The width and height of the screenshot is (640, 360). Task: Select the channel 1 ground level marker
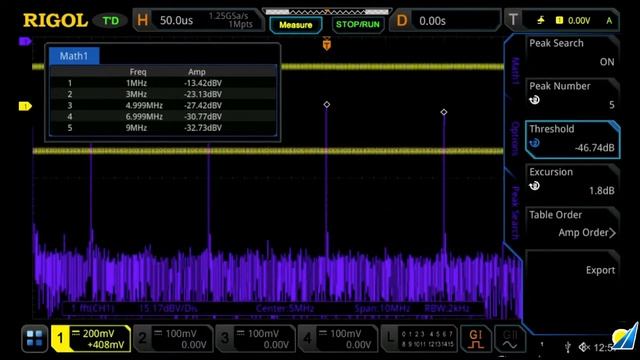tap(25, 107)
